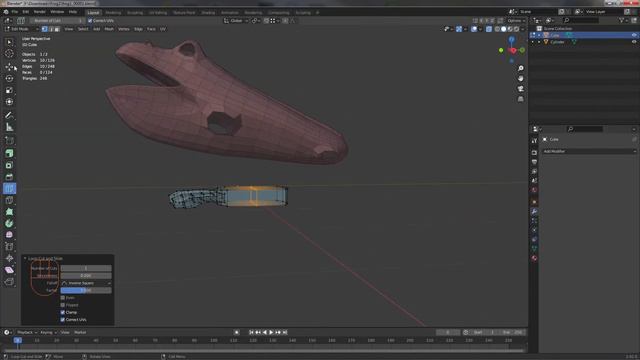Click the Number of Cuts field in operator panel
This screenshot has width=640, height=360.
click(86, 268)
